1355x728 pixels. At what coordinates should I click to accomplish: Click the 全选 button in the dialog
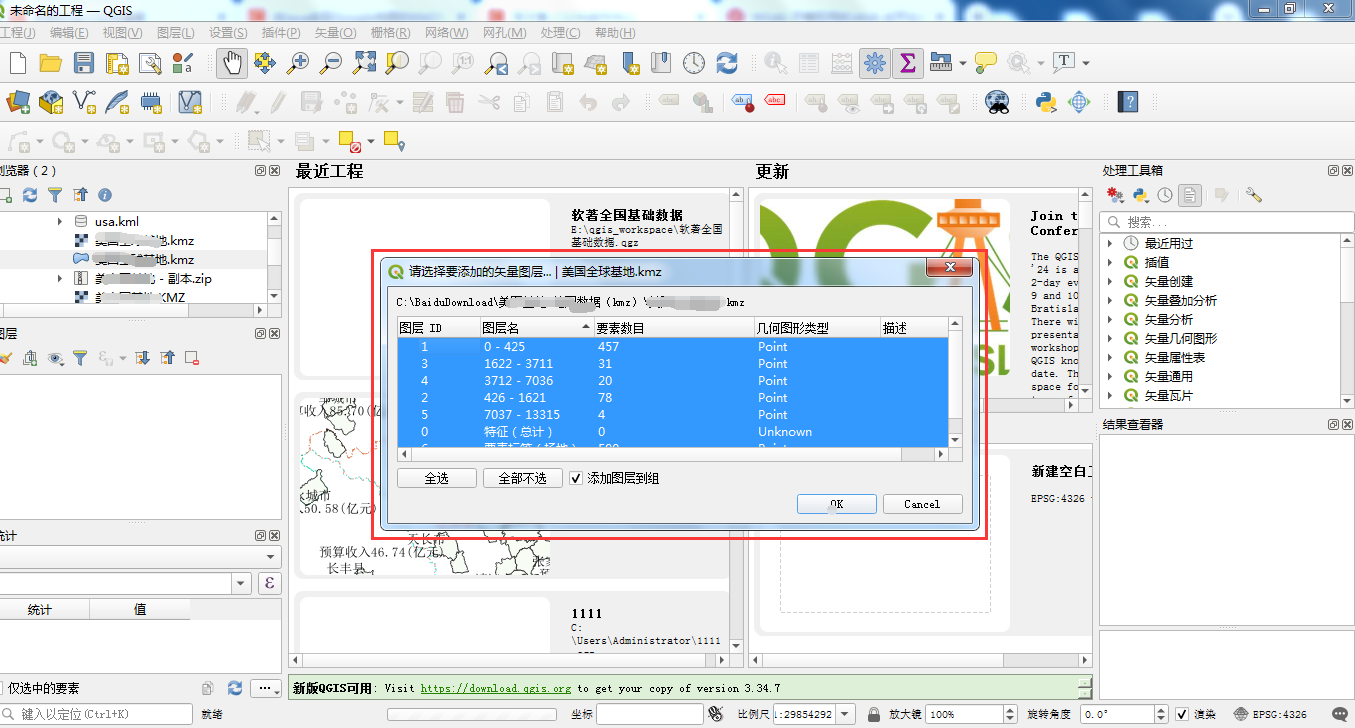coord(436,477)
